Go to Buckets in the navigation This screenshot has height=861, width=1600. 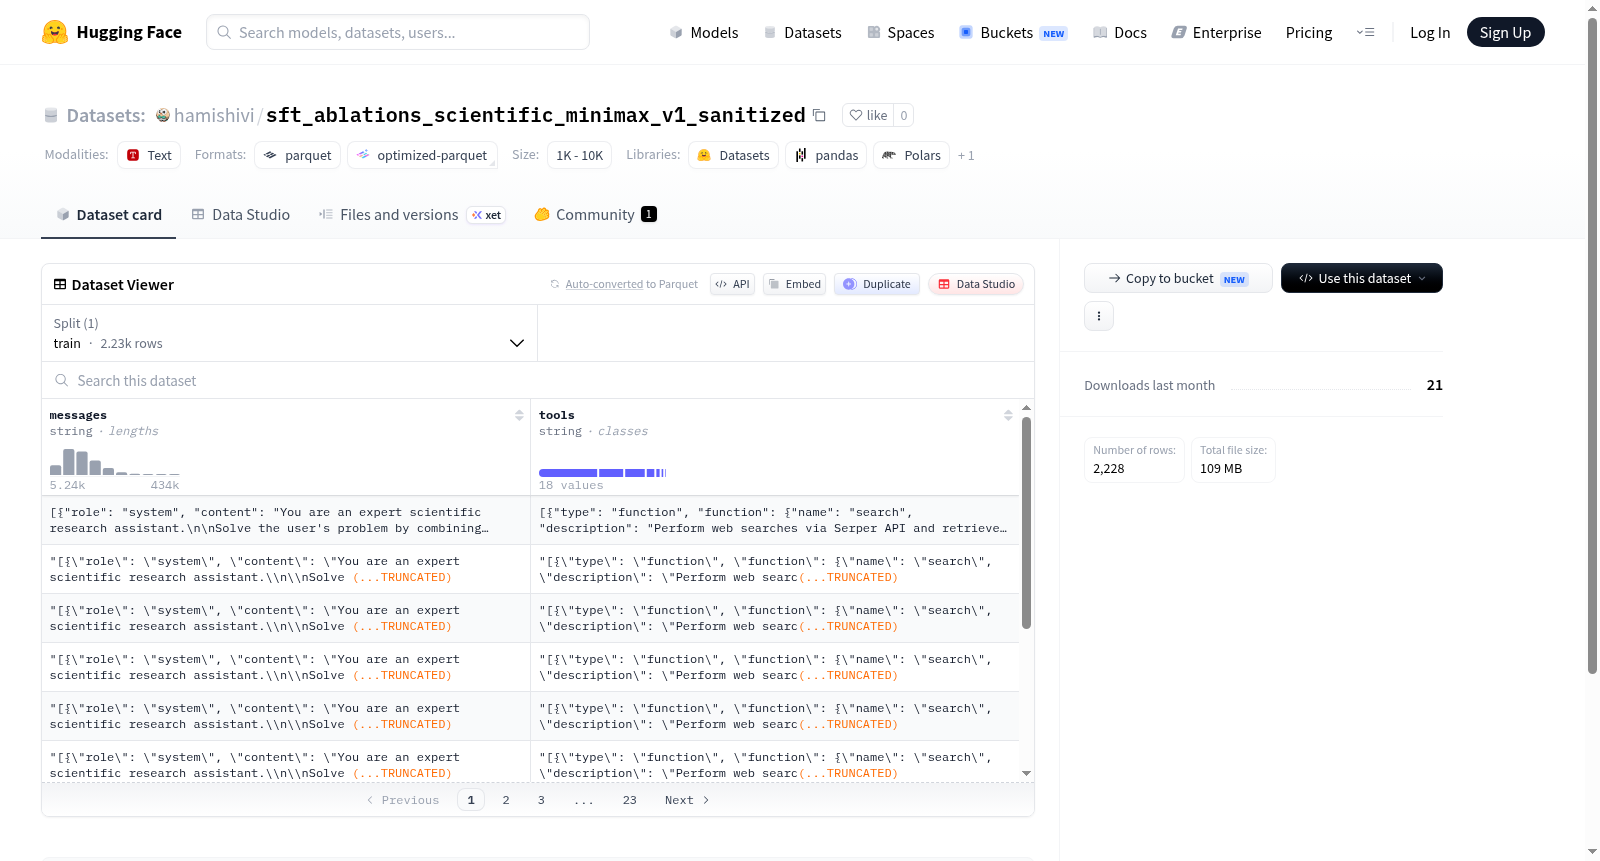coord(1013,32)
